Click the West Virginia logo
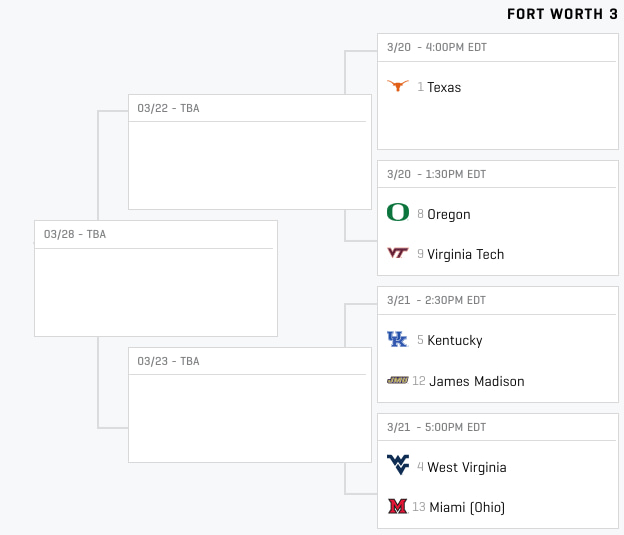The image size is (624, 535). pyautogui.click(x=398, y=467)
